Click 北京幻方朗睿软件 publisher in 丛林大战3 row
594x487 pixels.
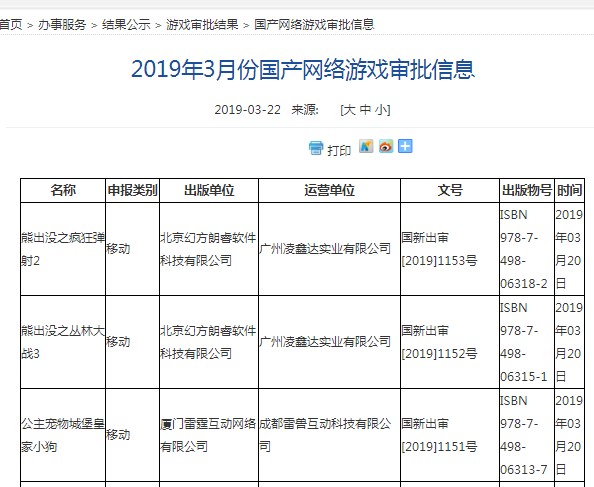(x=208, y=342)
